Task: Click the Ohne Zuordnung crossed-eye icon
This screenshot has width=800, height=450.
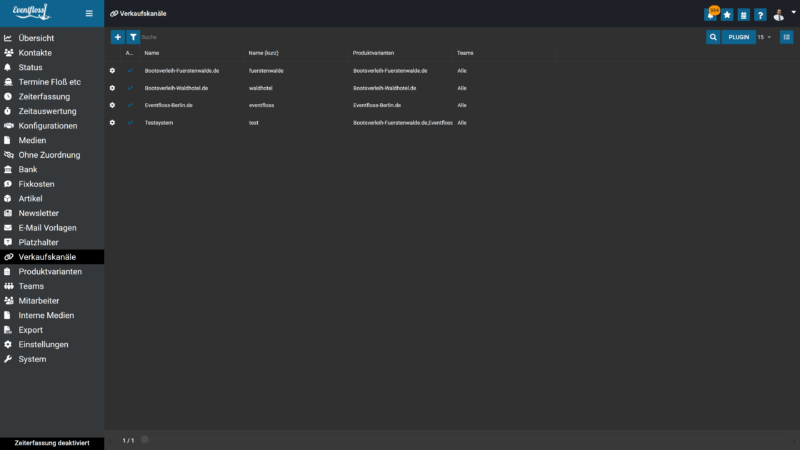Action: [8, 155]
